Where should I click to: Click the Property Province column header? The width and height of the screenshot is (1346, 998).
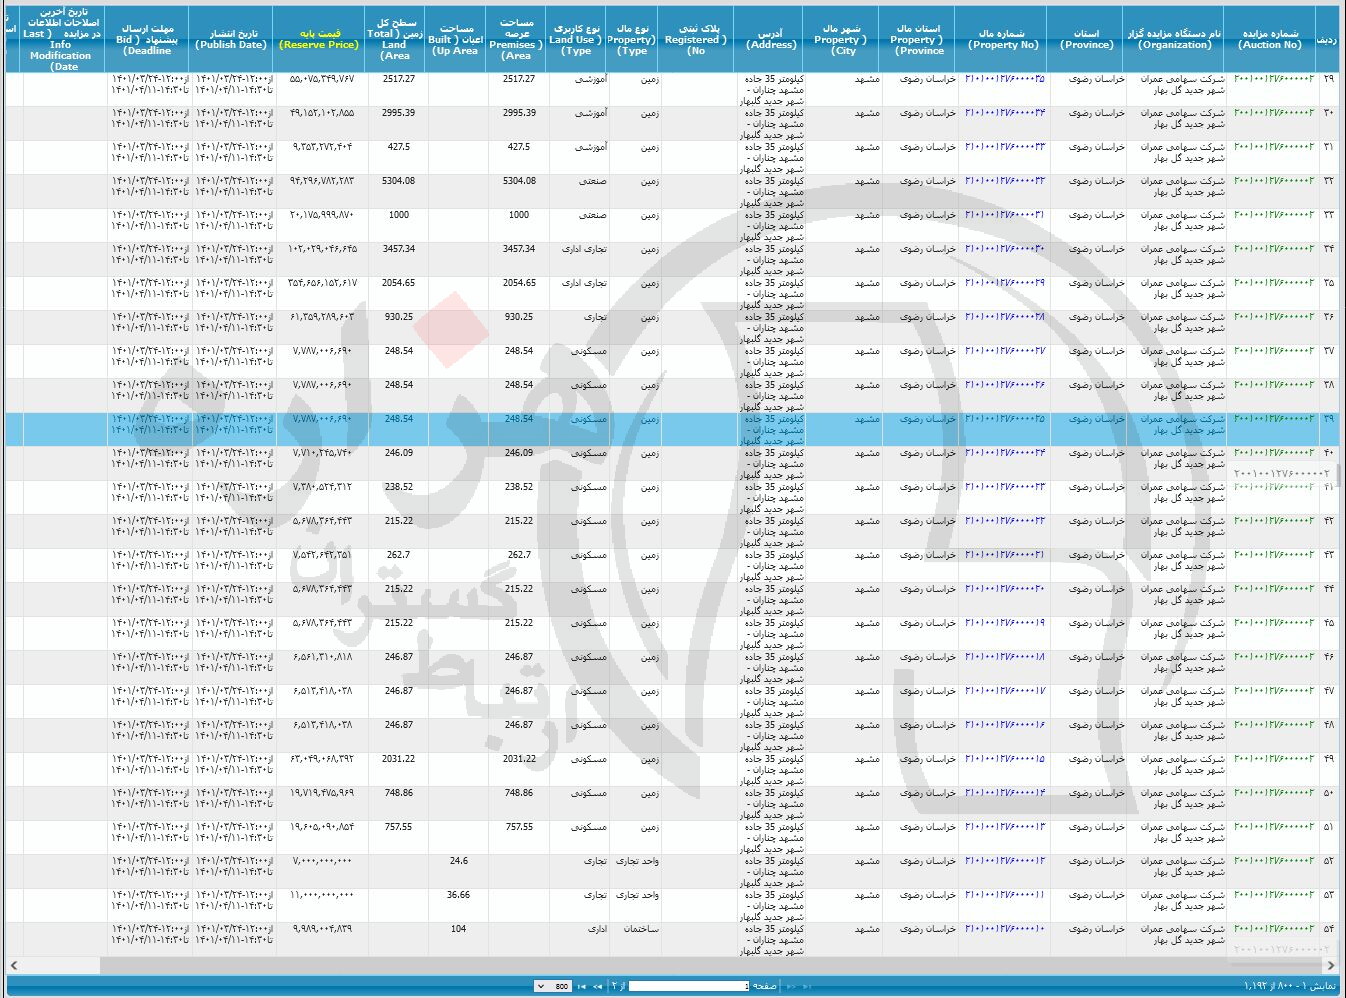coord(919,39)
